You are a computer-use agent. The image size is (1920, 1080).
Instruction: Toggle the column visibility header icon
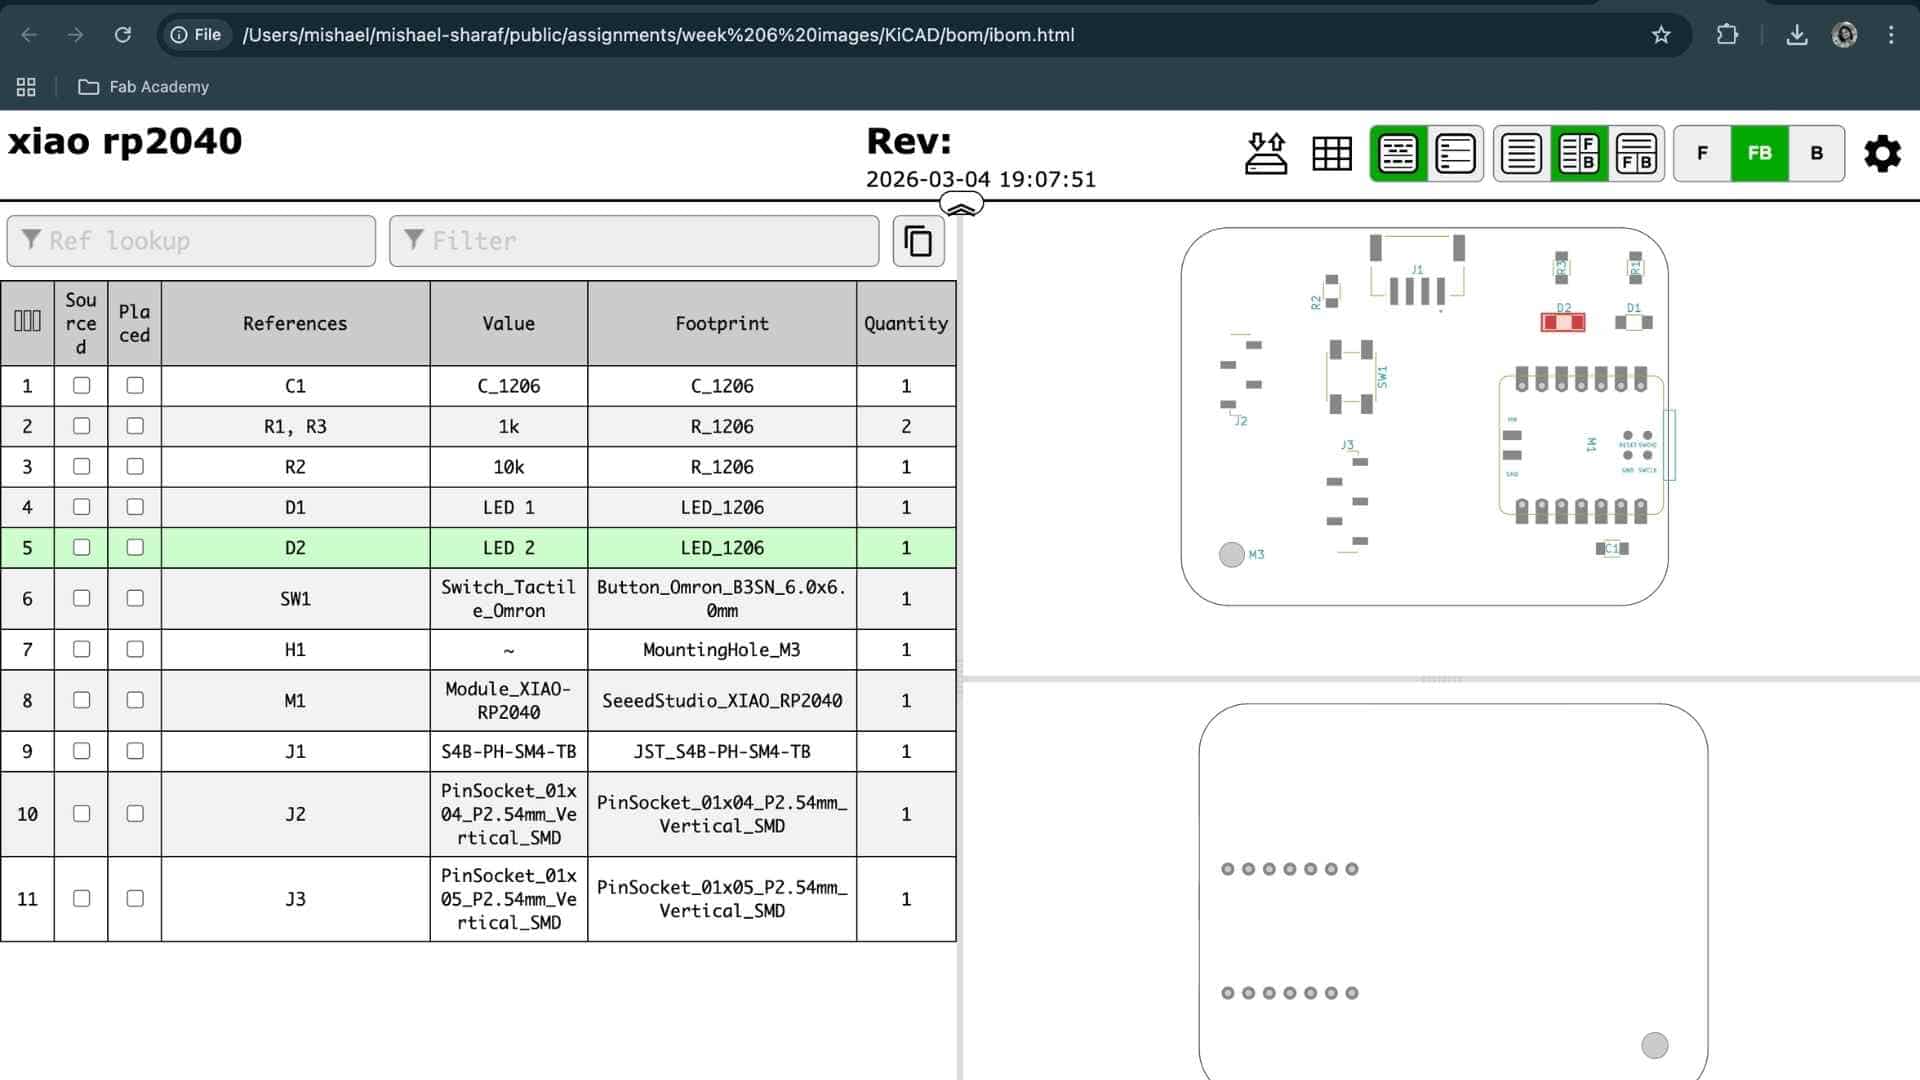pyautogui.click(x=27, y=321)
